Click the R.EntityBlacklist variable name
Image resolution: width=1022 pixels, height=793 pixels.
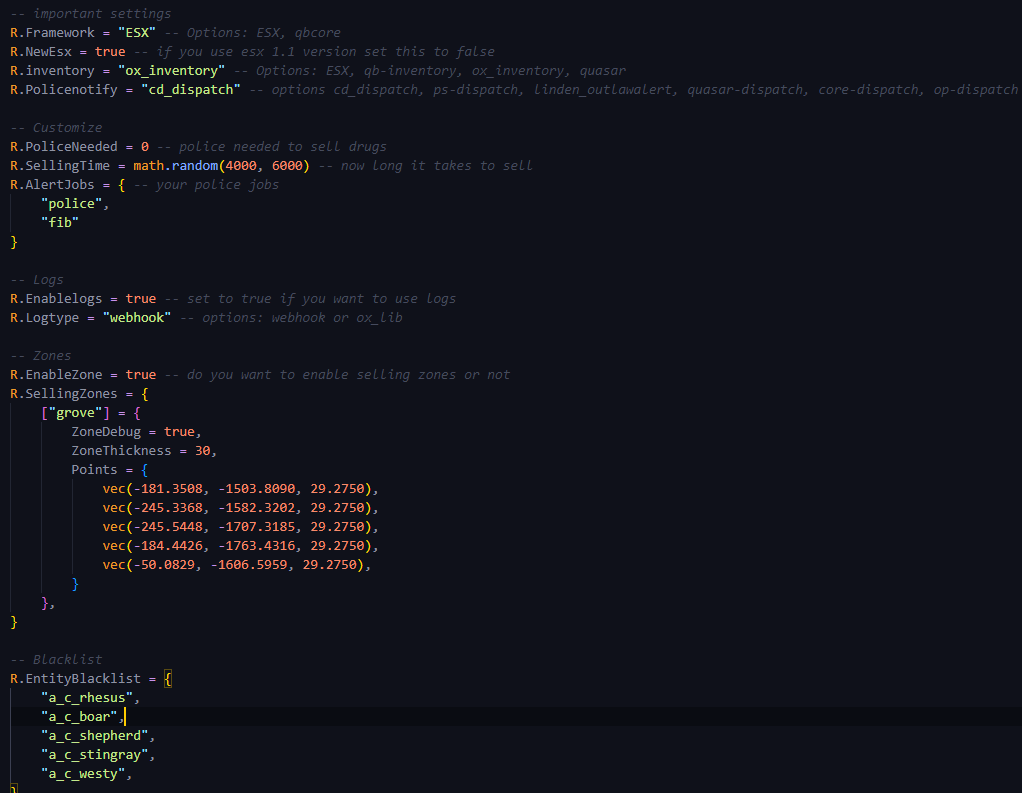(76, 678)
